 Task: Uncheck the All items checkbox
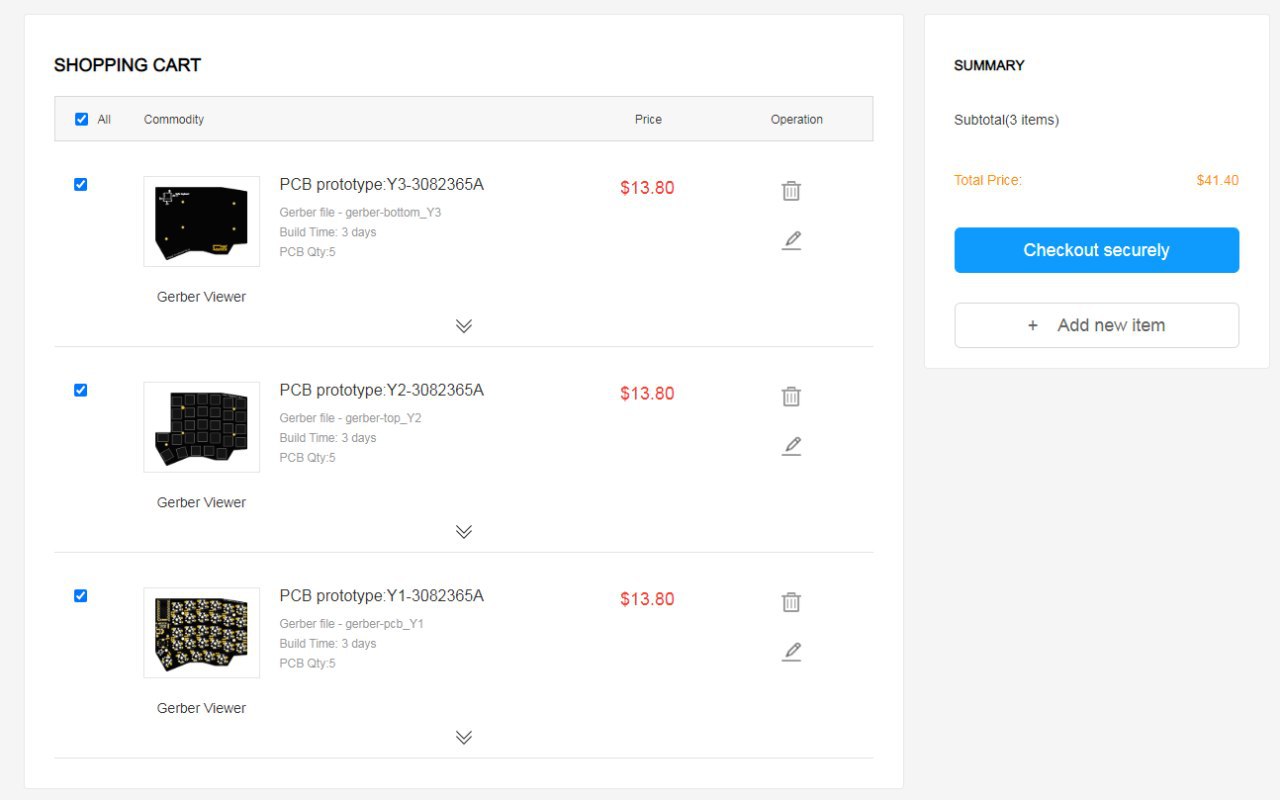pos(81,119)
